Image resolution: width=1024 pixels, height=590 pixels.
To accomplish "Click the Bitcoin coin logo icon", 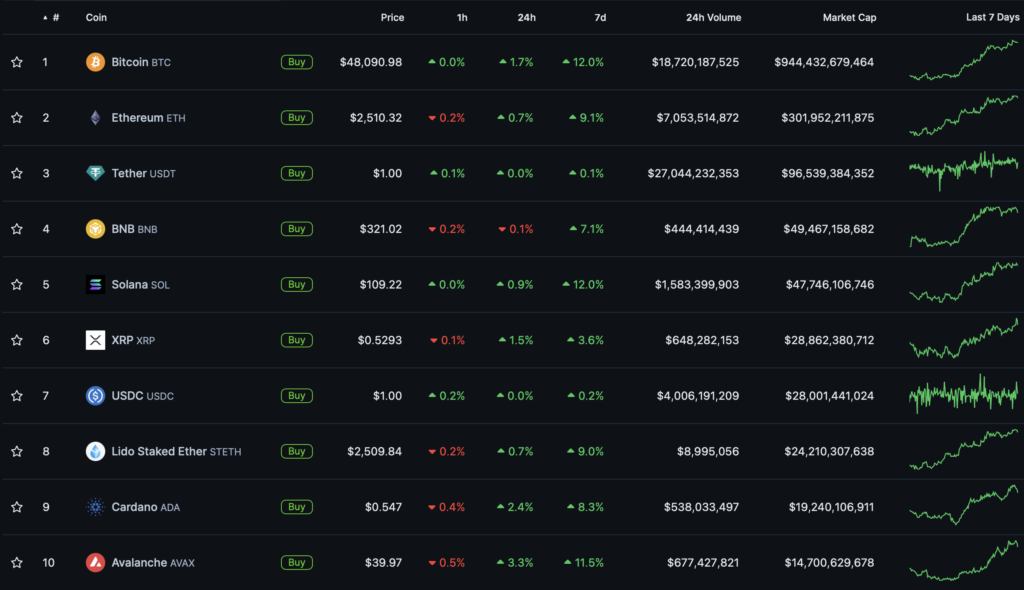I will pos(95,62).
